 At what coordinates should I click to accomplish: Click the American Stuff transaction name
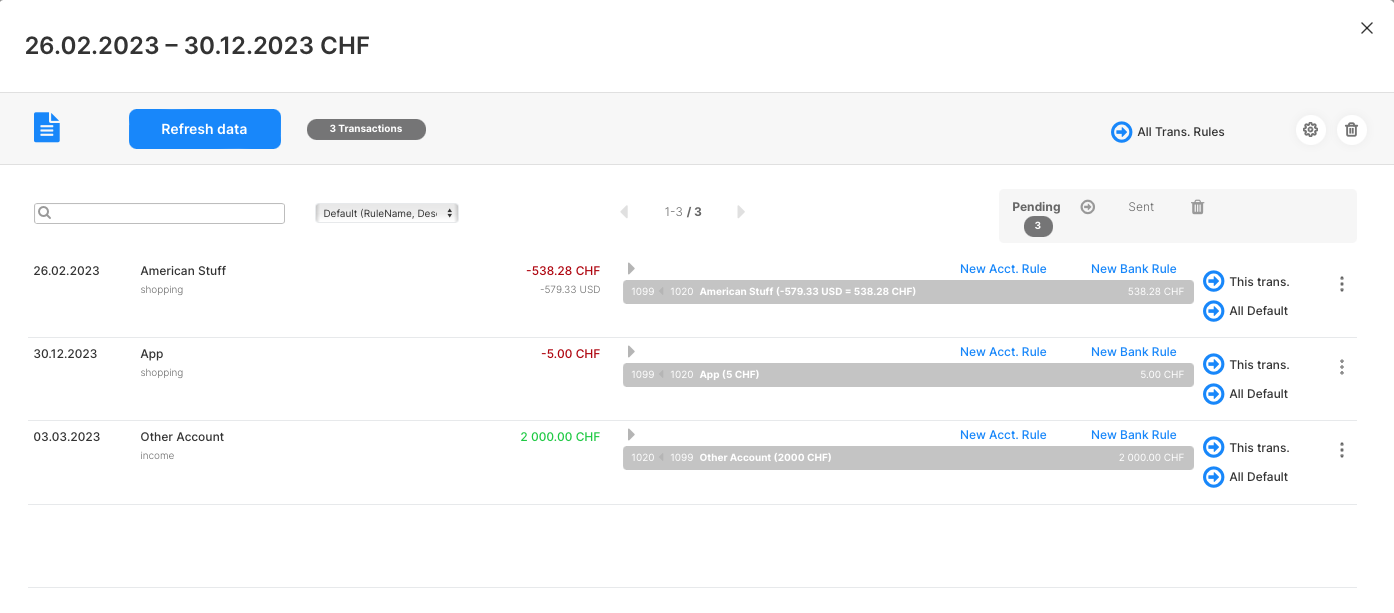click(183, 271)
